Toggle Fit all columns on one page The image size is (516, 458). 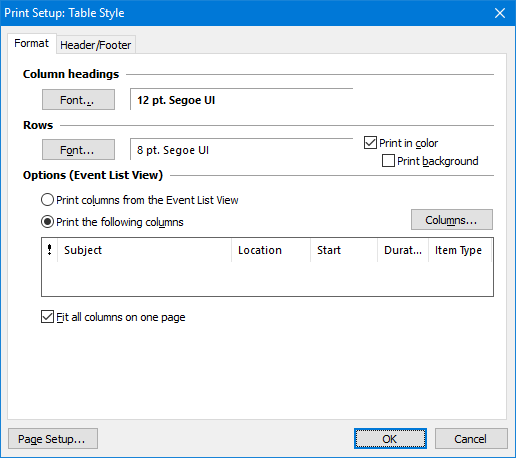(47, 317)
